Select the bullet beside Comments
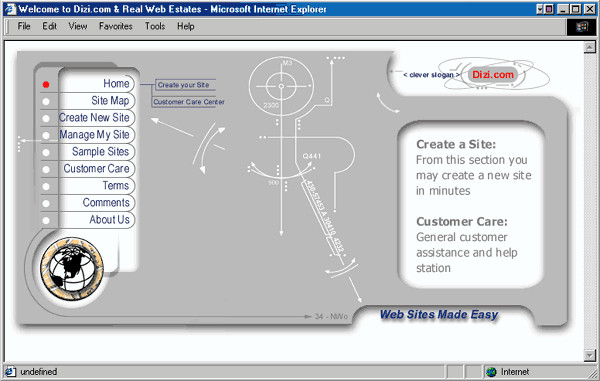This screenshot has width=600, height=381. pos(46,204)
